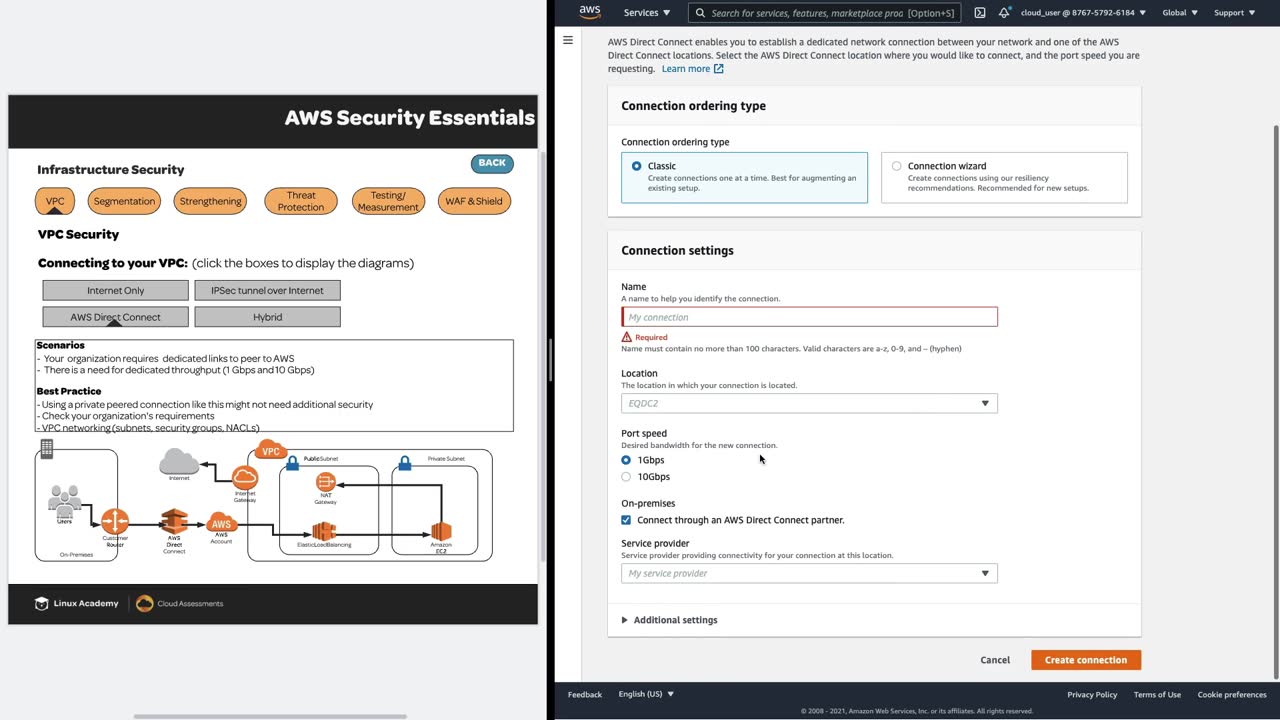The image size is (1280, 720).
Task: Open the Service provider dropdown
Action: click(809, 573)
